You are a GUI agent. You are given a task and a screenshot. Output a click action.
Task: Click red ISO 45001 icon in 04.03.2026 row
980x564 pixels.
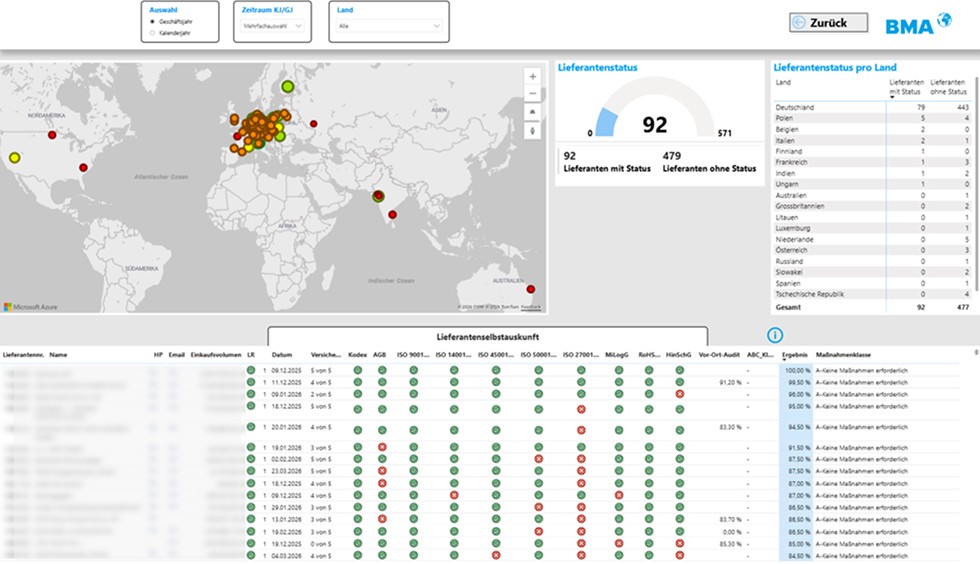click(x=496, y=555)
